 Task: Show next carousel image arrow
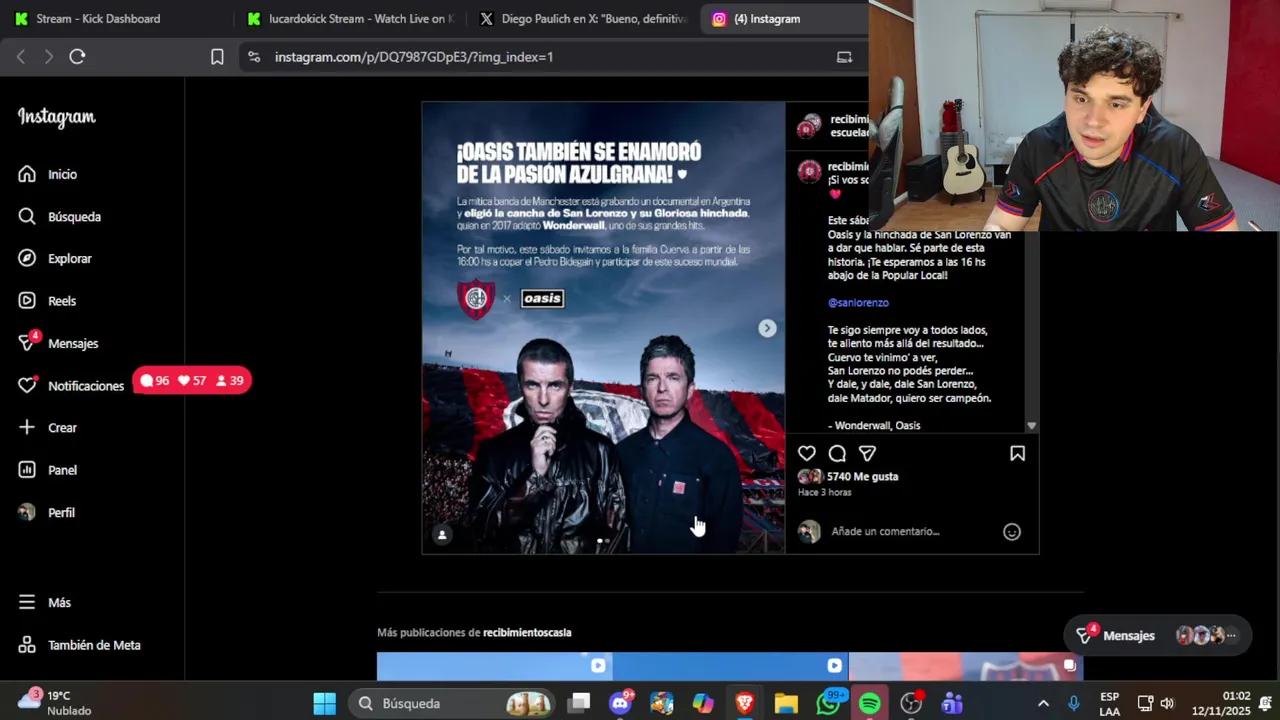click(767, 328)
